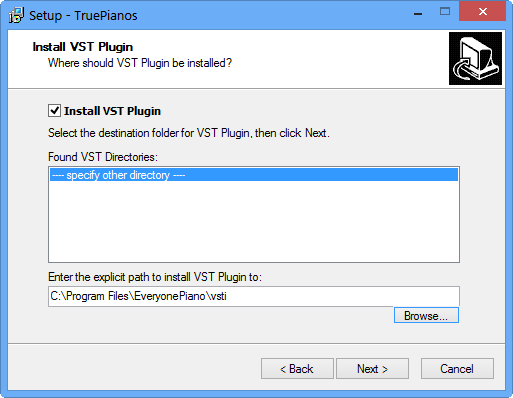Click the installer computer icon in header
The height and width of the screenshot is (398, 513).
(475, 58)
